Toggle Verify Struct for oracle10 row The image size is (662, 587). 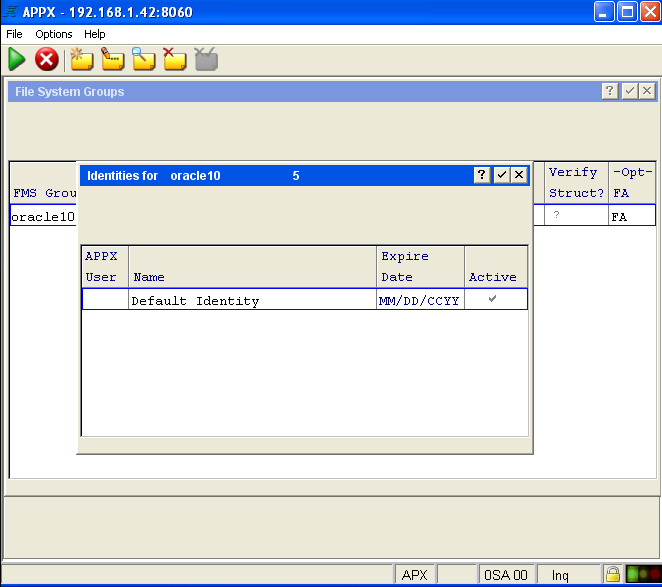(557, 216)
